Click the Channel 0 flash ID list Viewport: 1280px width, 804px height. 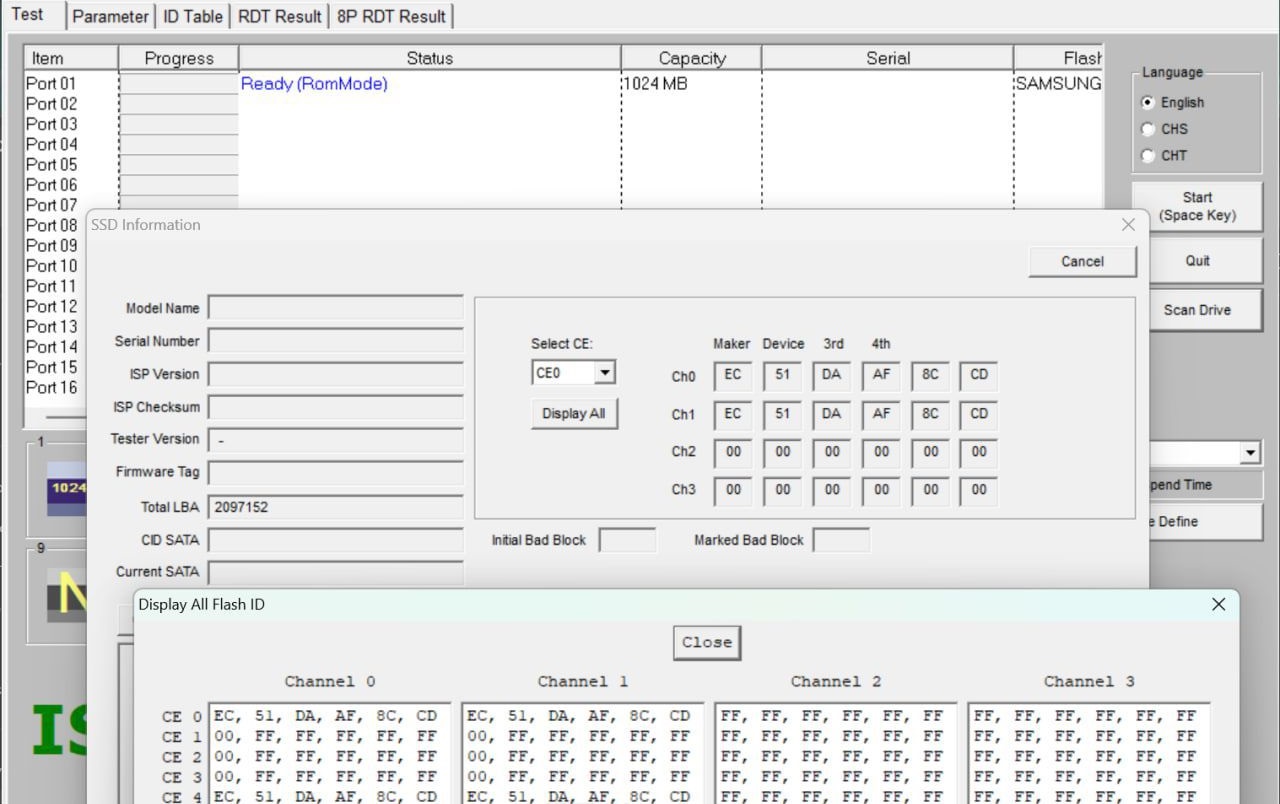click(329, 753)
